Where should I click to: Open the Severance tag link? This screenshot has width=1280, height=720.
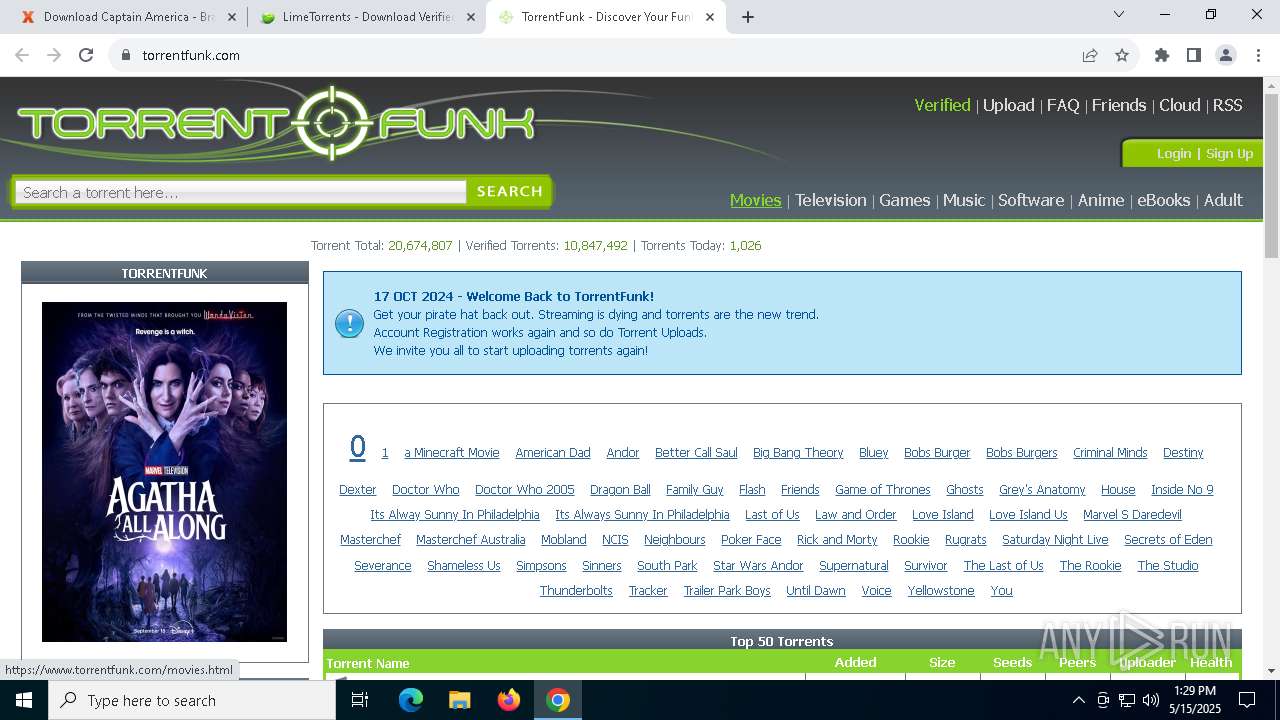[382, 565]
